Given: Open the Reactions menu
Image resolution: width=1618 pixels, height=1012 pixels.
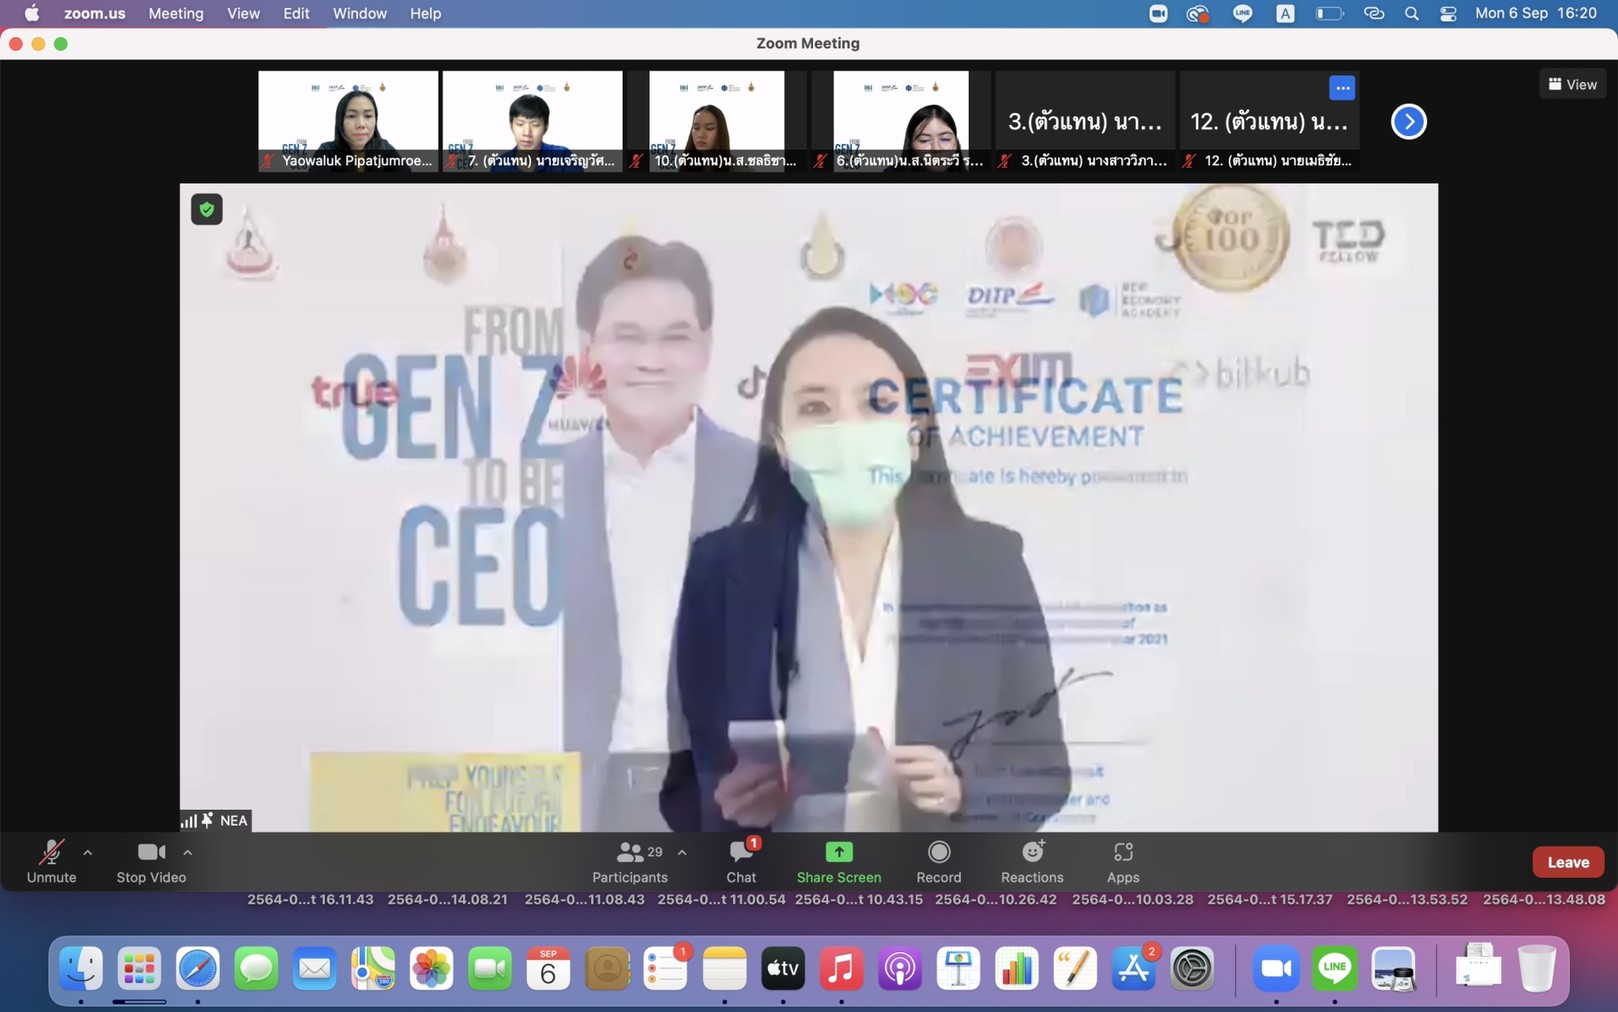Looking at the screenshot, I should tap(1032, 862).
